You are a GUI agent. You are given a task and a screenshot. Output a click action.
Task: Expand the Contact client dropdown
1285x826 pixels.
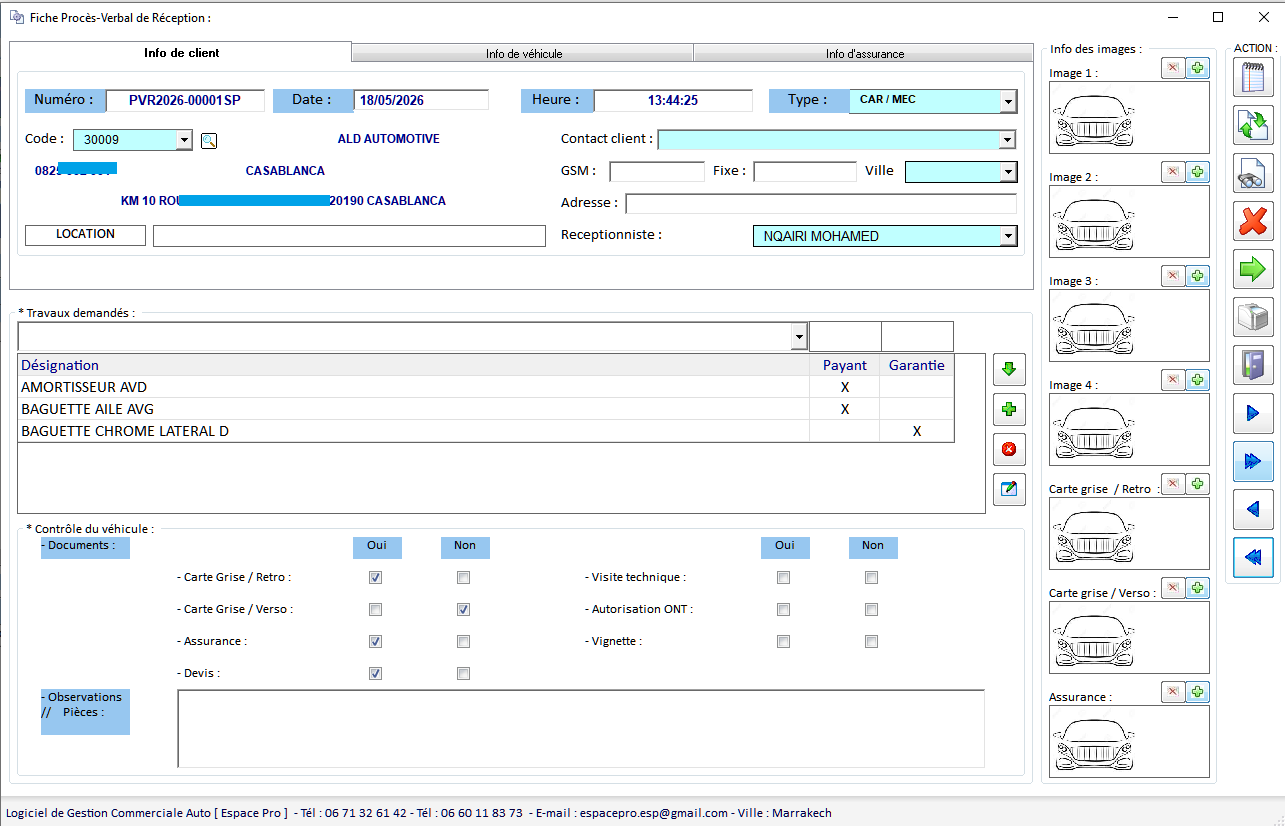1008,140
